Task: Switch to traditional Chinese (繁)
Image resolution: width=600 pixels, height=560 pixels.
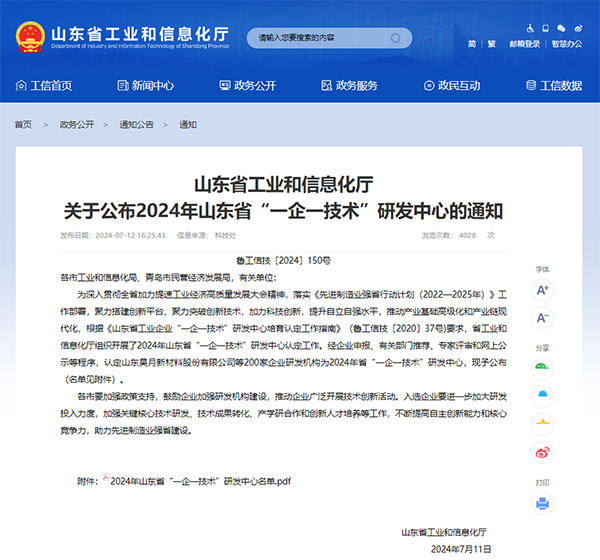Action: click(492, 44)
